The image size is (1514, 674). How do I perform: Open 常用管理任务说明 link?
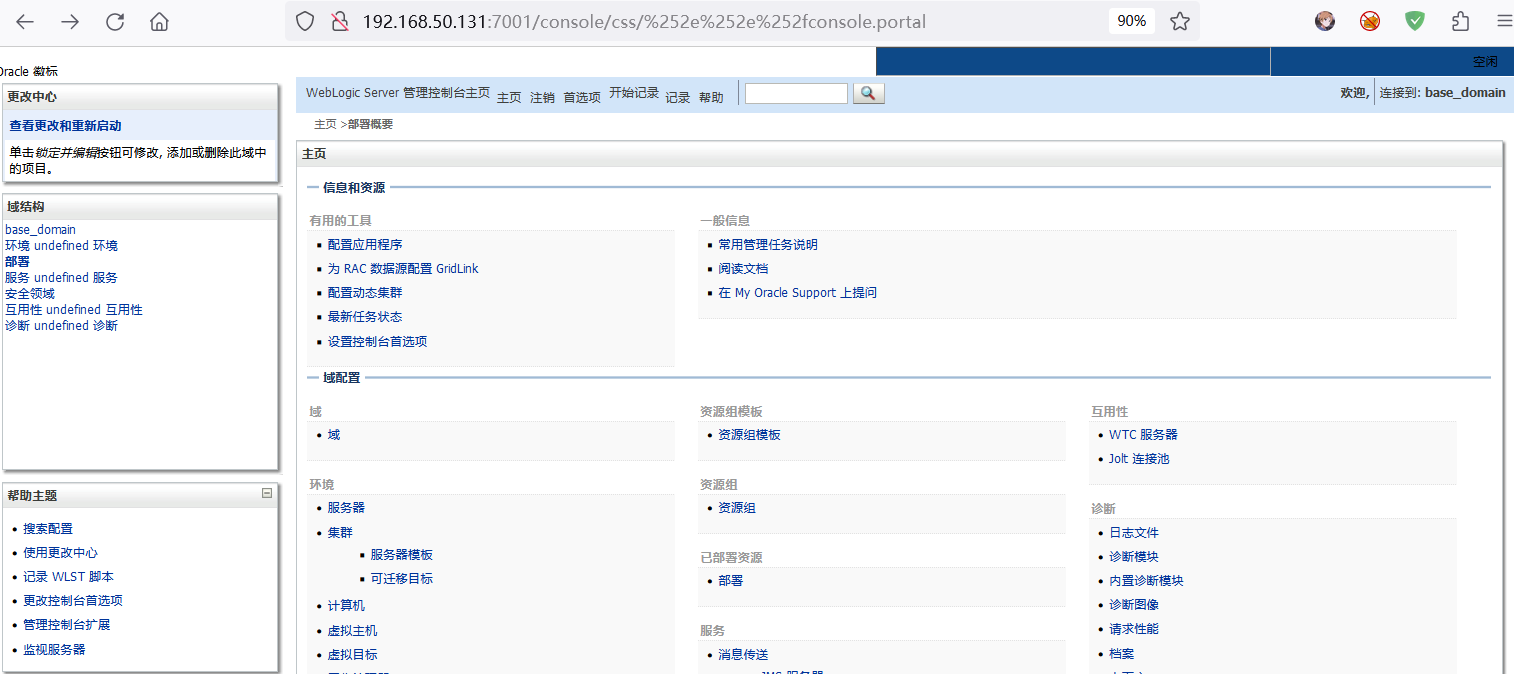click(768, 245)
